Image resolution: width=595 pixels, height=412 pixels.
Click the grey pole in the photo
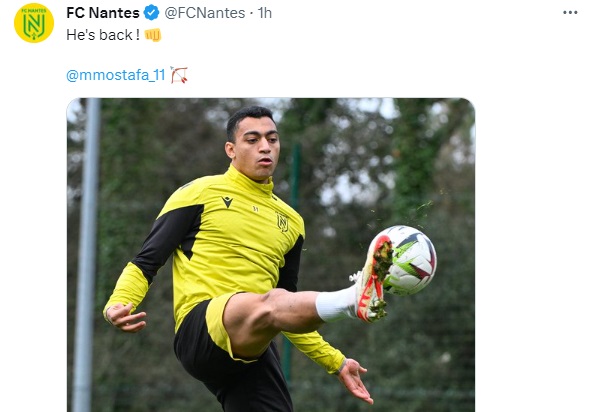coord(87,255)
